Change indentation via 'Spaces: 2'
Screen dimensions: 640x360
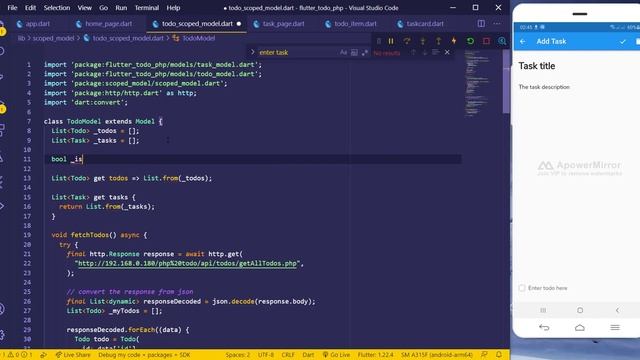coord(238,355)
